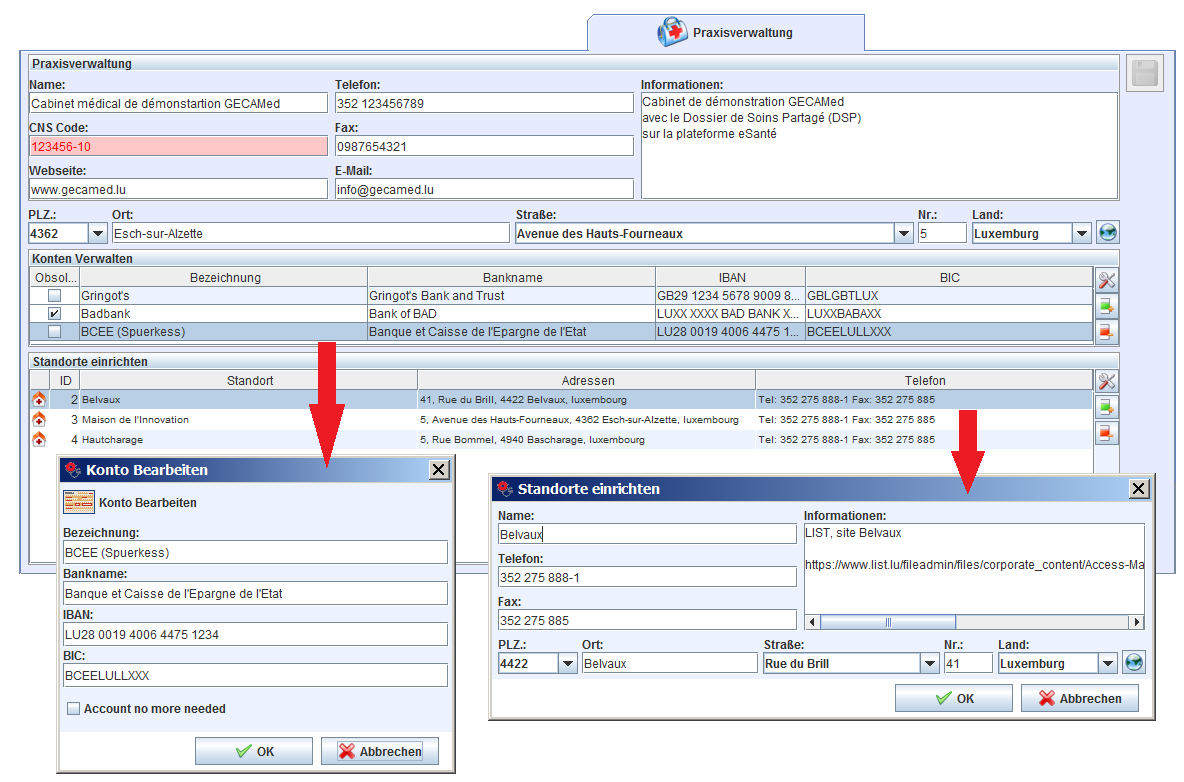Click the green add icon in Konten Verwalten
This screenshot has height=782, width=1184.
[1106, 306]
